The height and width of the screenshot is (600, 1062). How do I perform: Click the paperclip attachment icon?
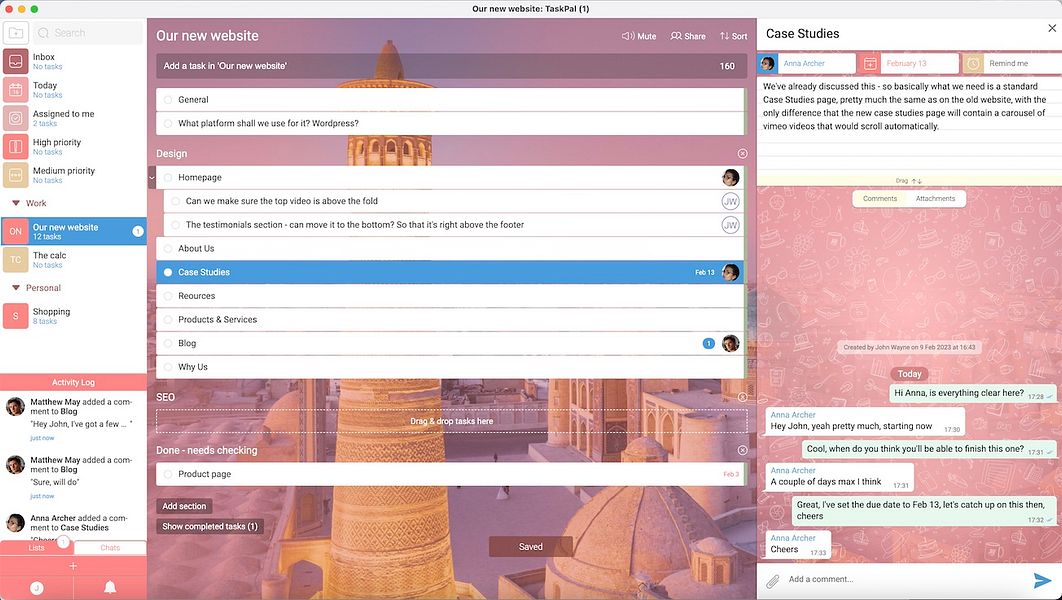[x=773, y=580]
